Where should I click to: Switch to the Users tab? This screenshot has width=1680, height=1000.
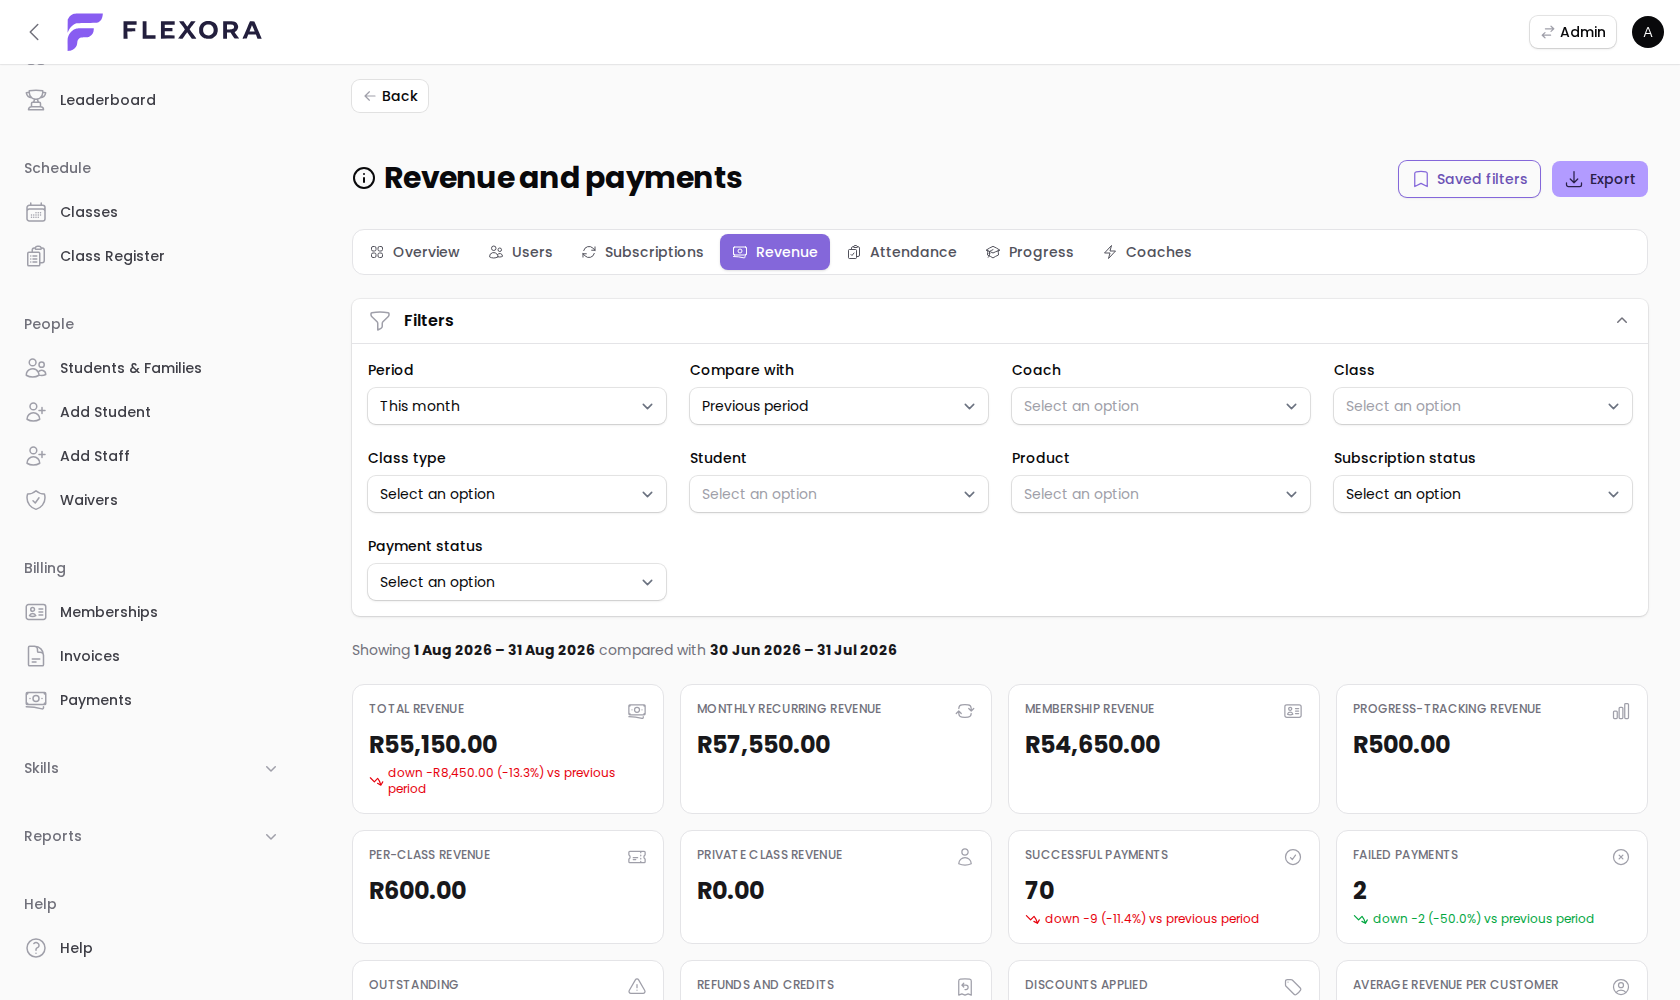pos(521,252)
